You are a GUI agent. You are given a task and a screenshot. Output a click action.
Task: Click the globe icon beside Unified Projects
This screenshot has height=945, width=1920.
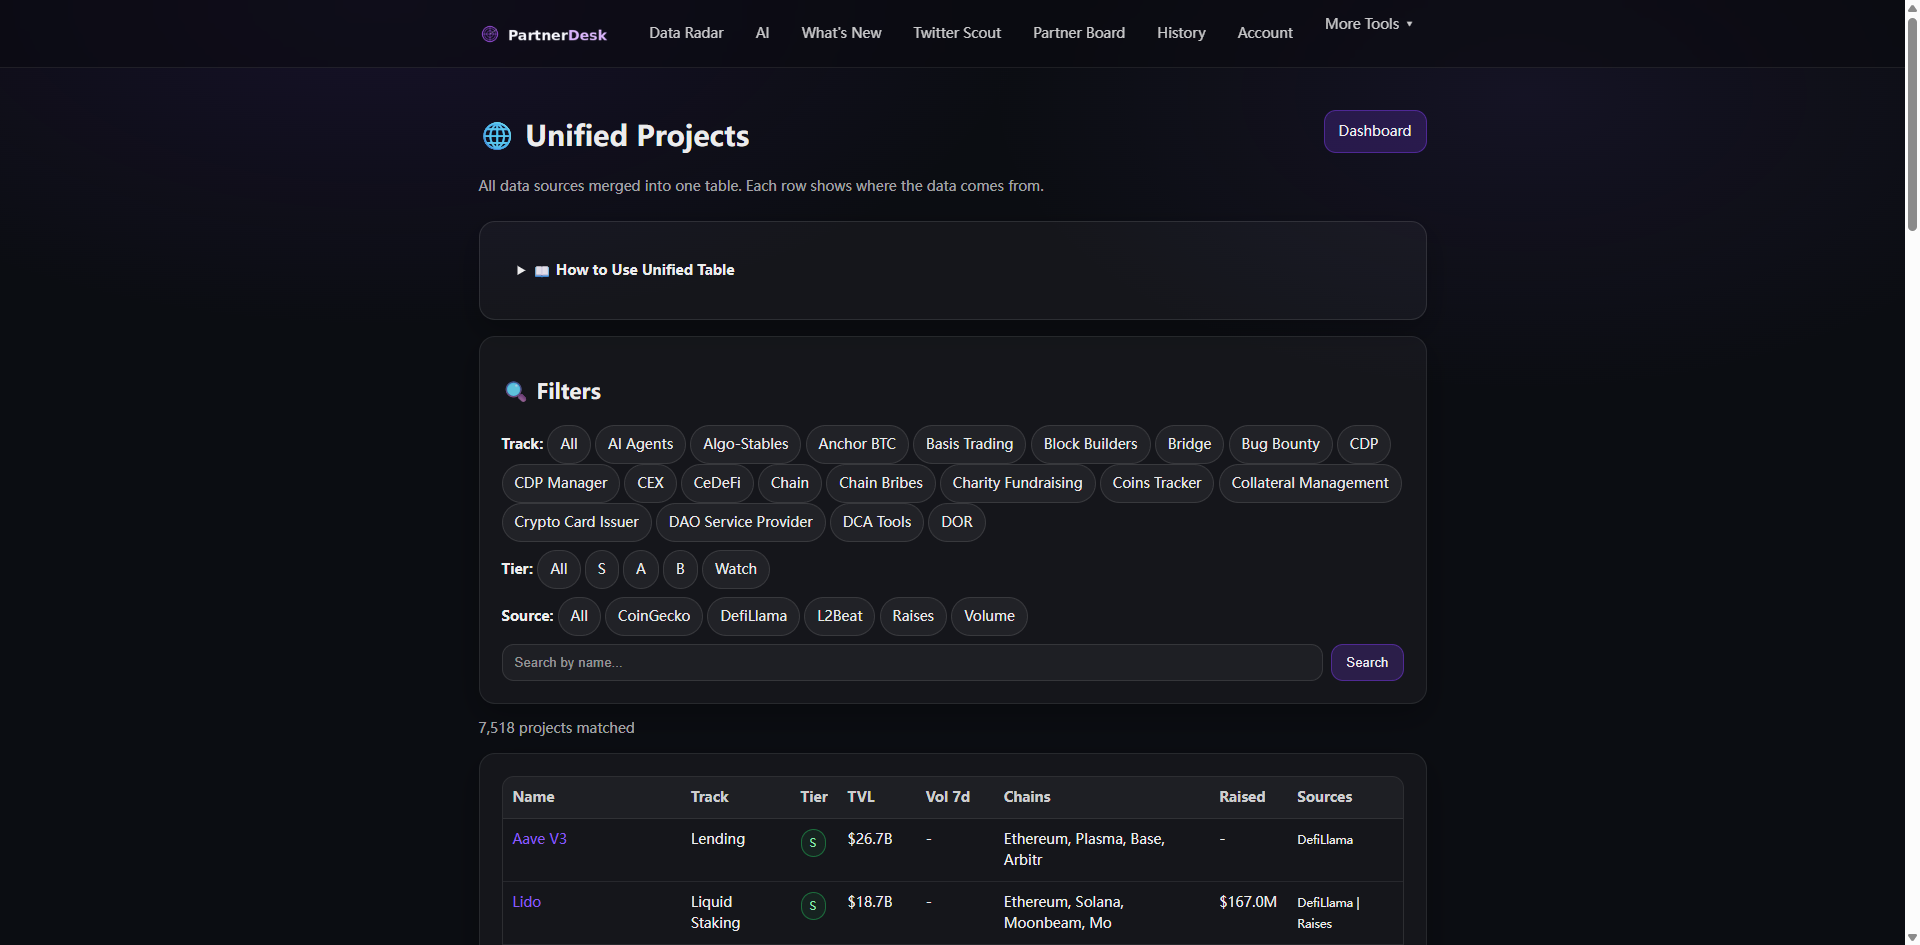click(496, 136)
